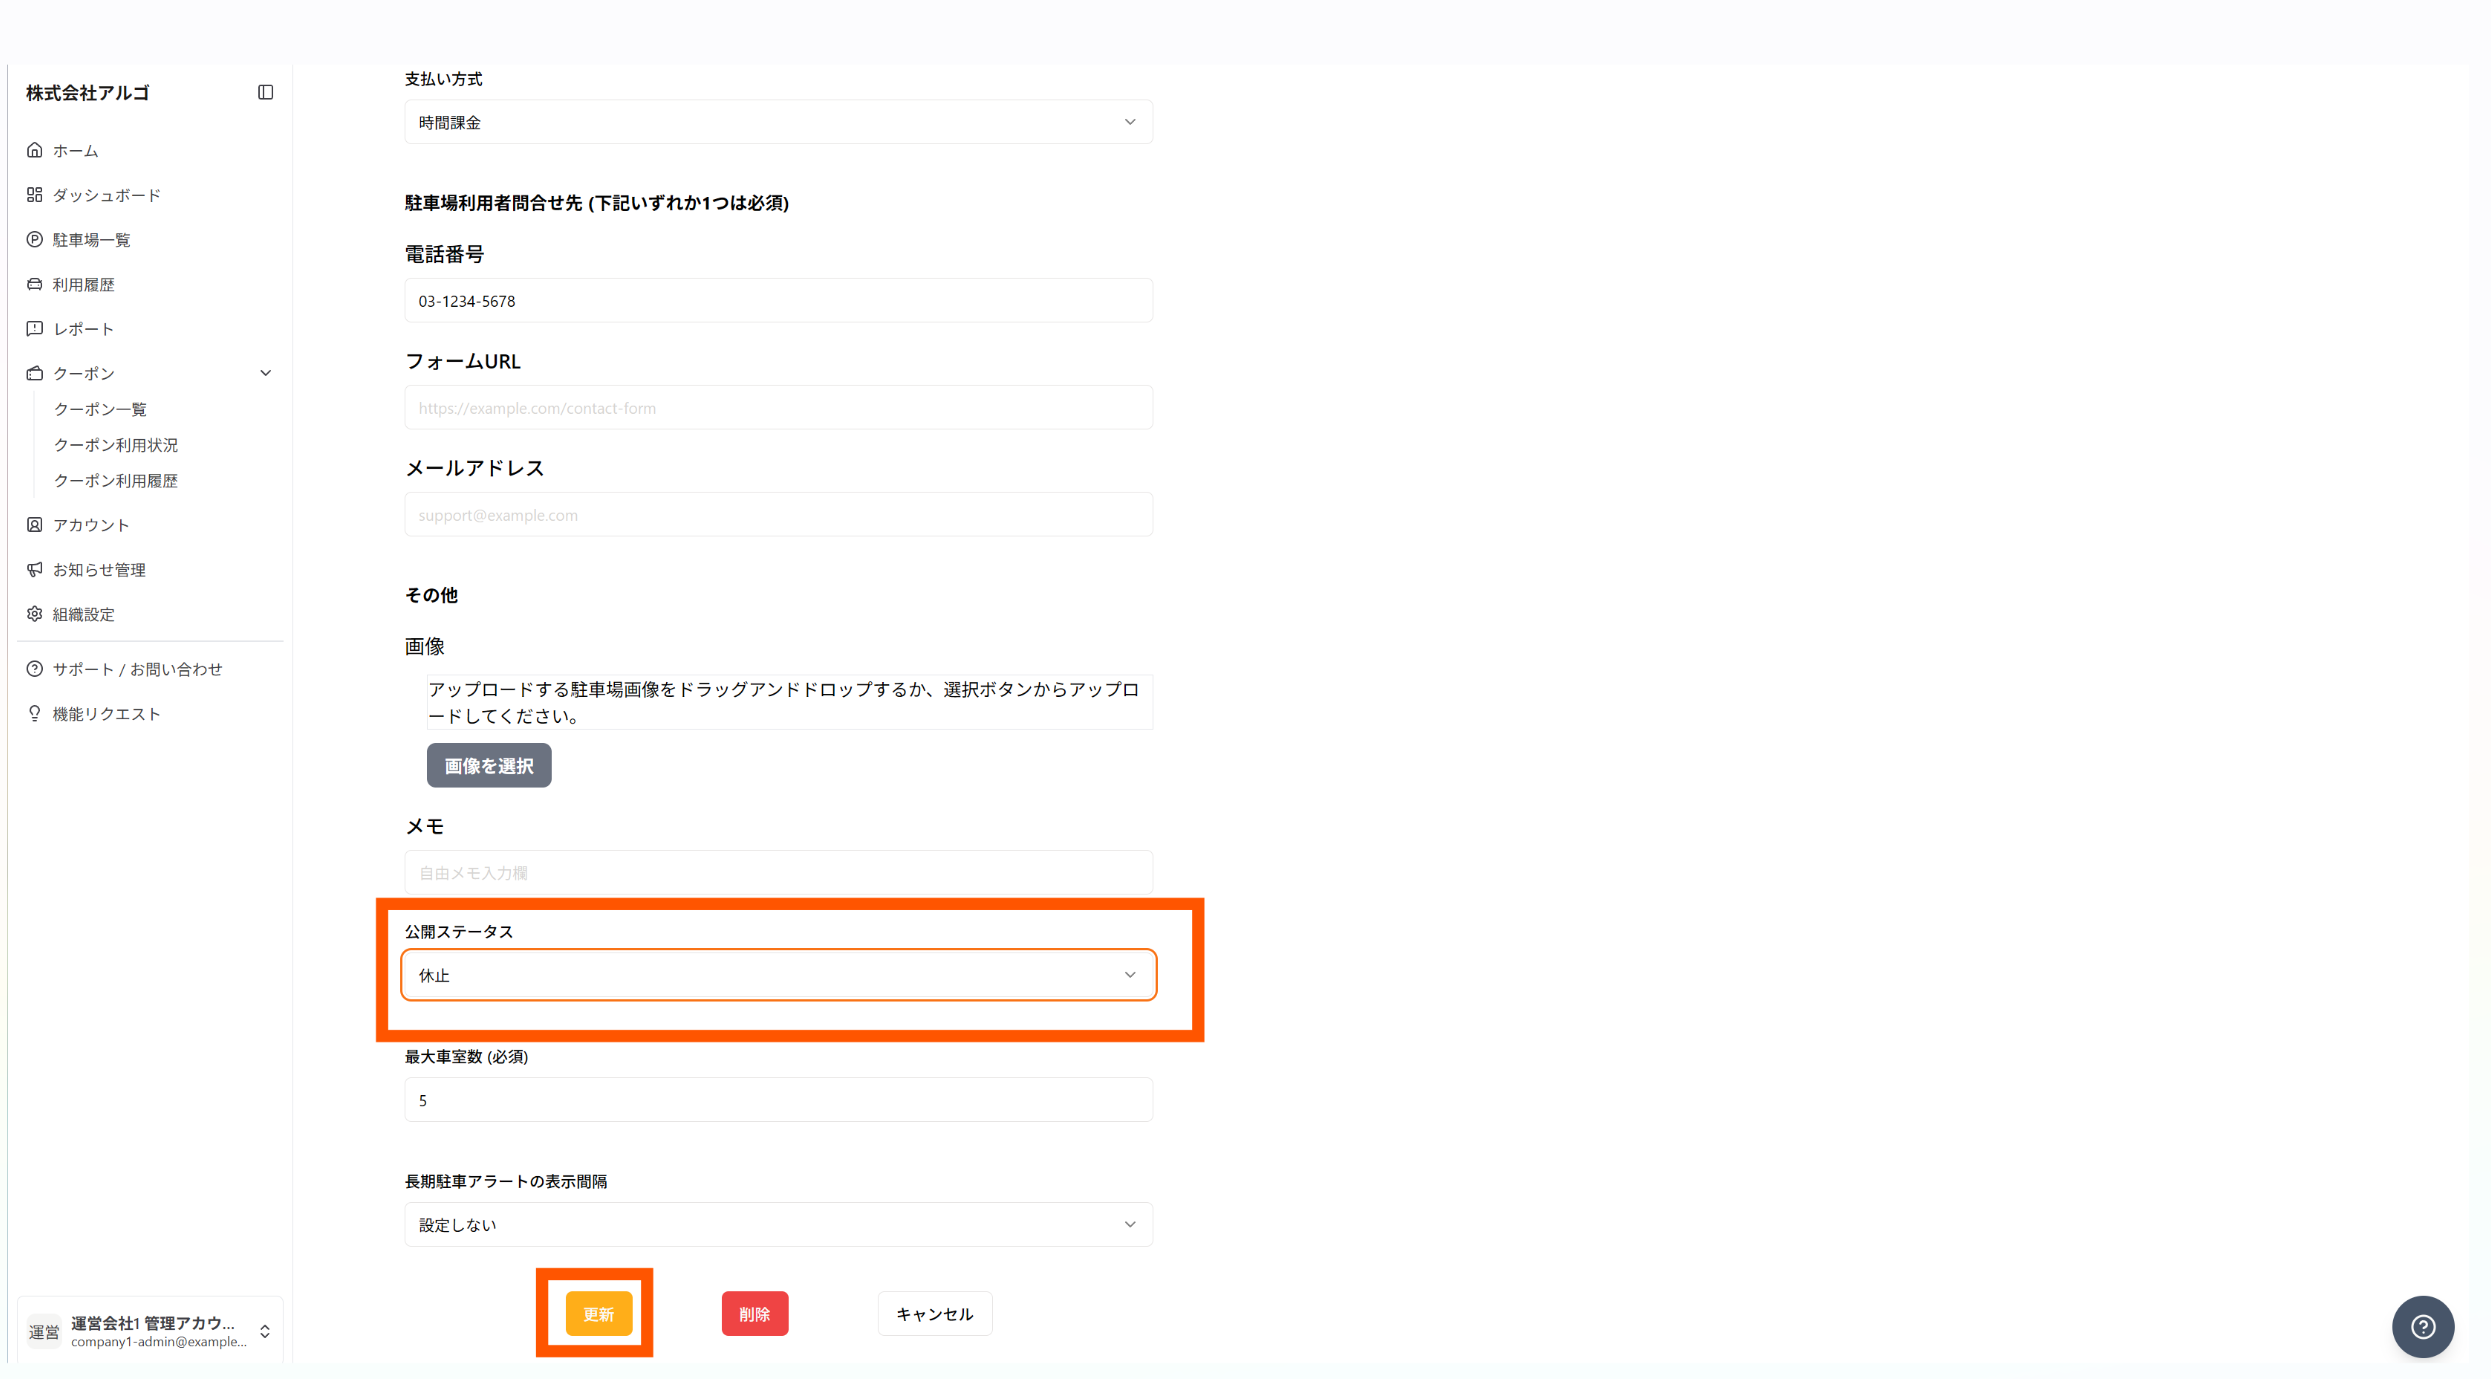Screen dimensions: 2491x1379
Task: Click the お知らせ管理 megaphone icon
Action: pos(35,570)
